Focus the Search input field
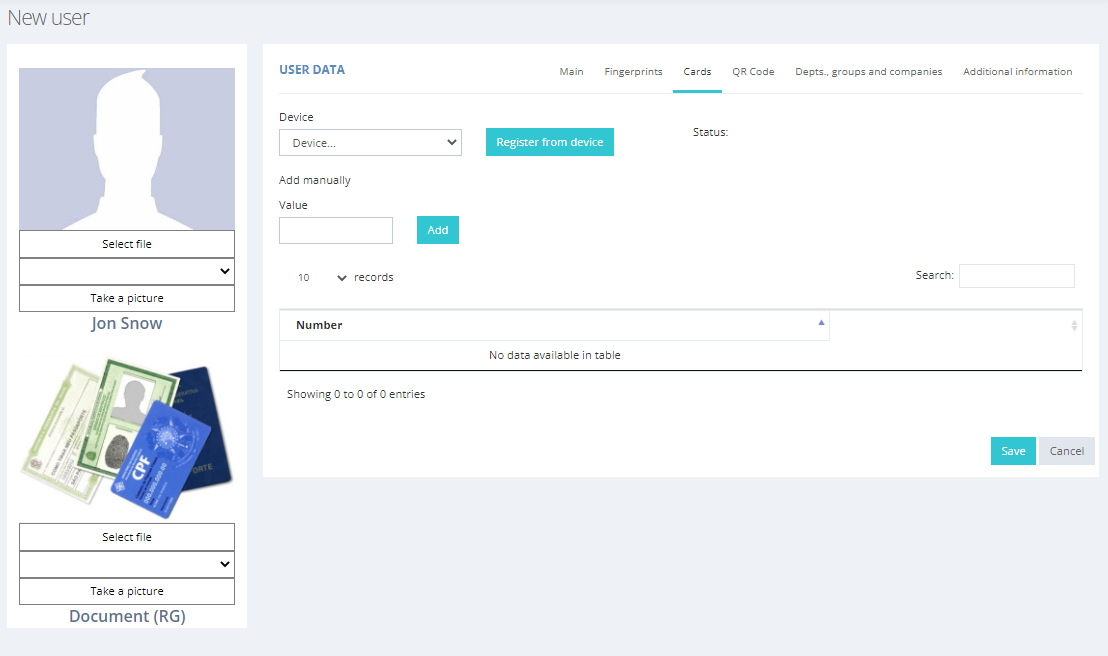Screen dimensions: 1108x656 1016,276
